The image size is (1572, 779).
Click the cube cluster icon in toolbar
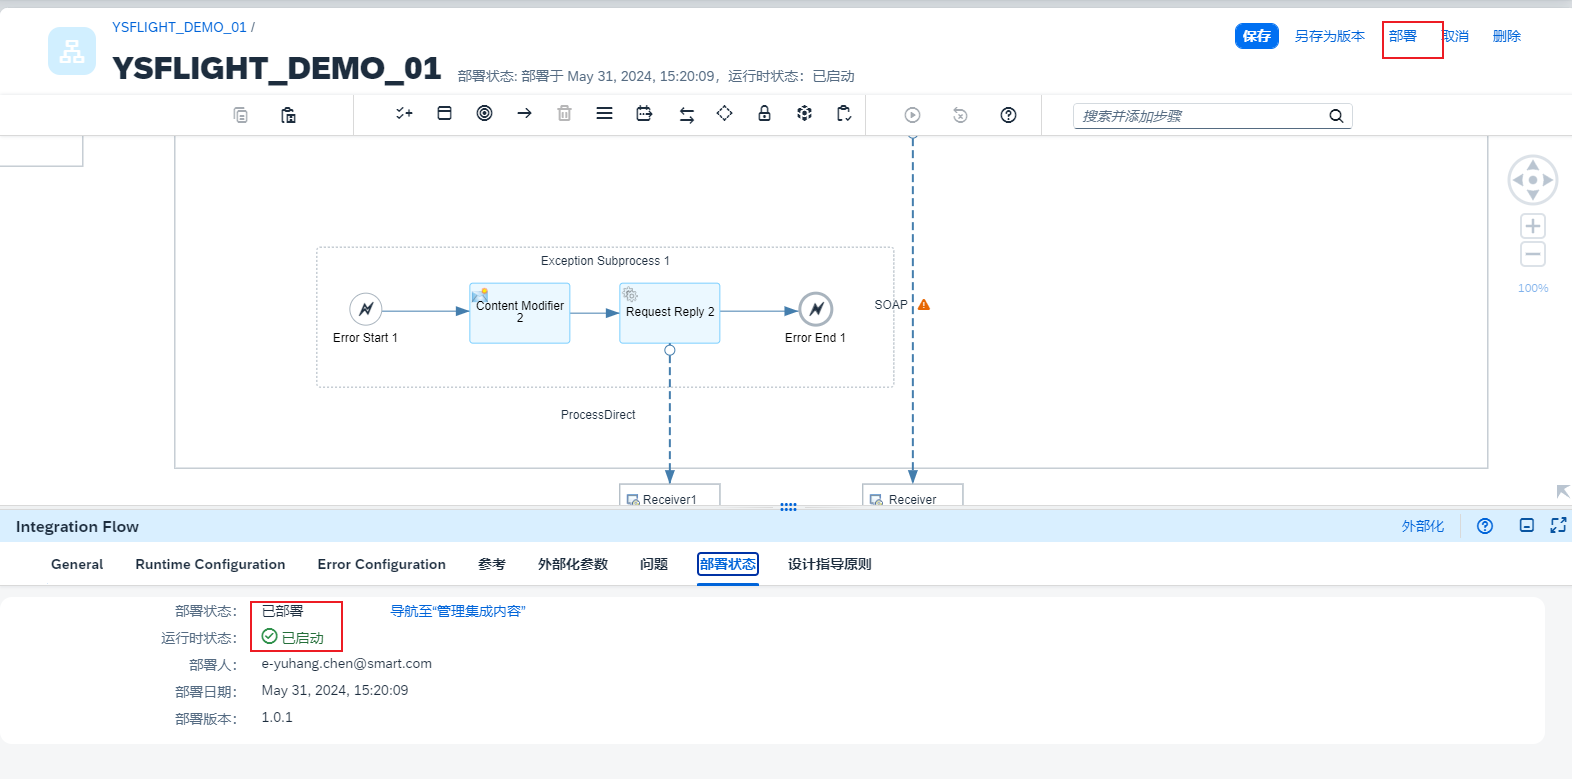tap(804, 114)
